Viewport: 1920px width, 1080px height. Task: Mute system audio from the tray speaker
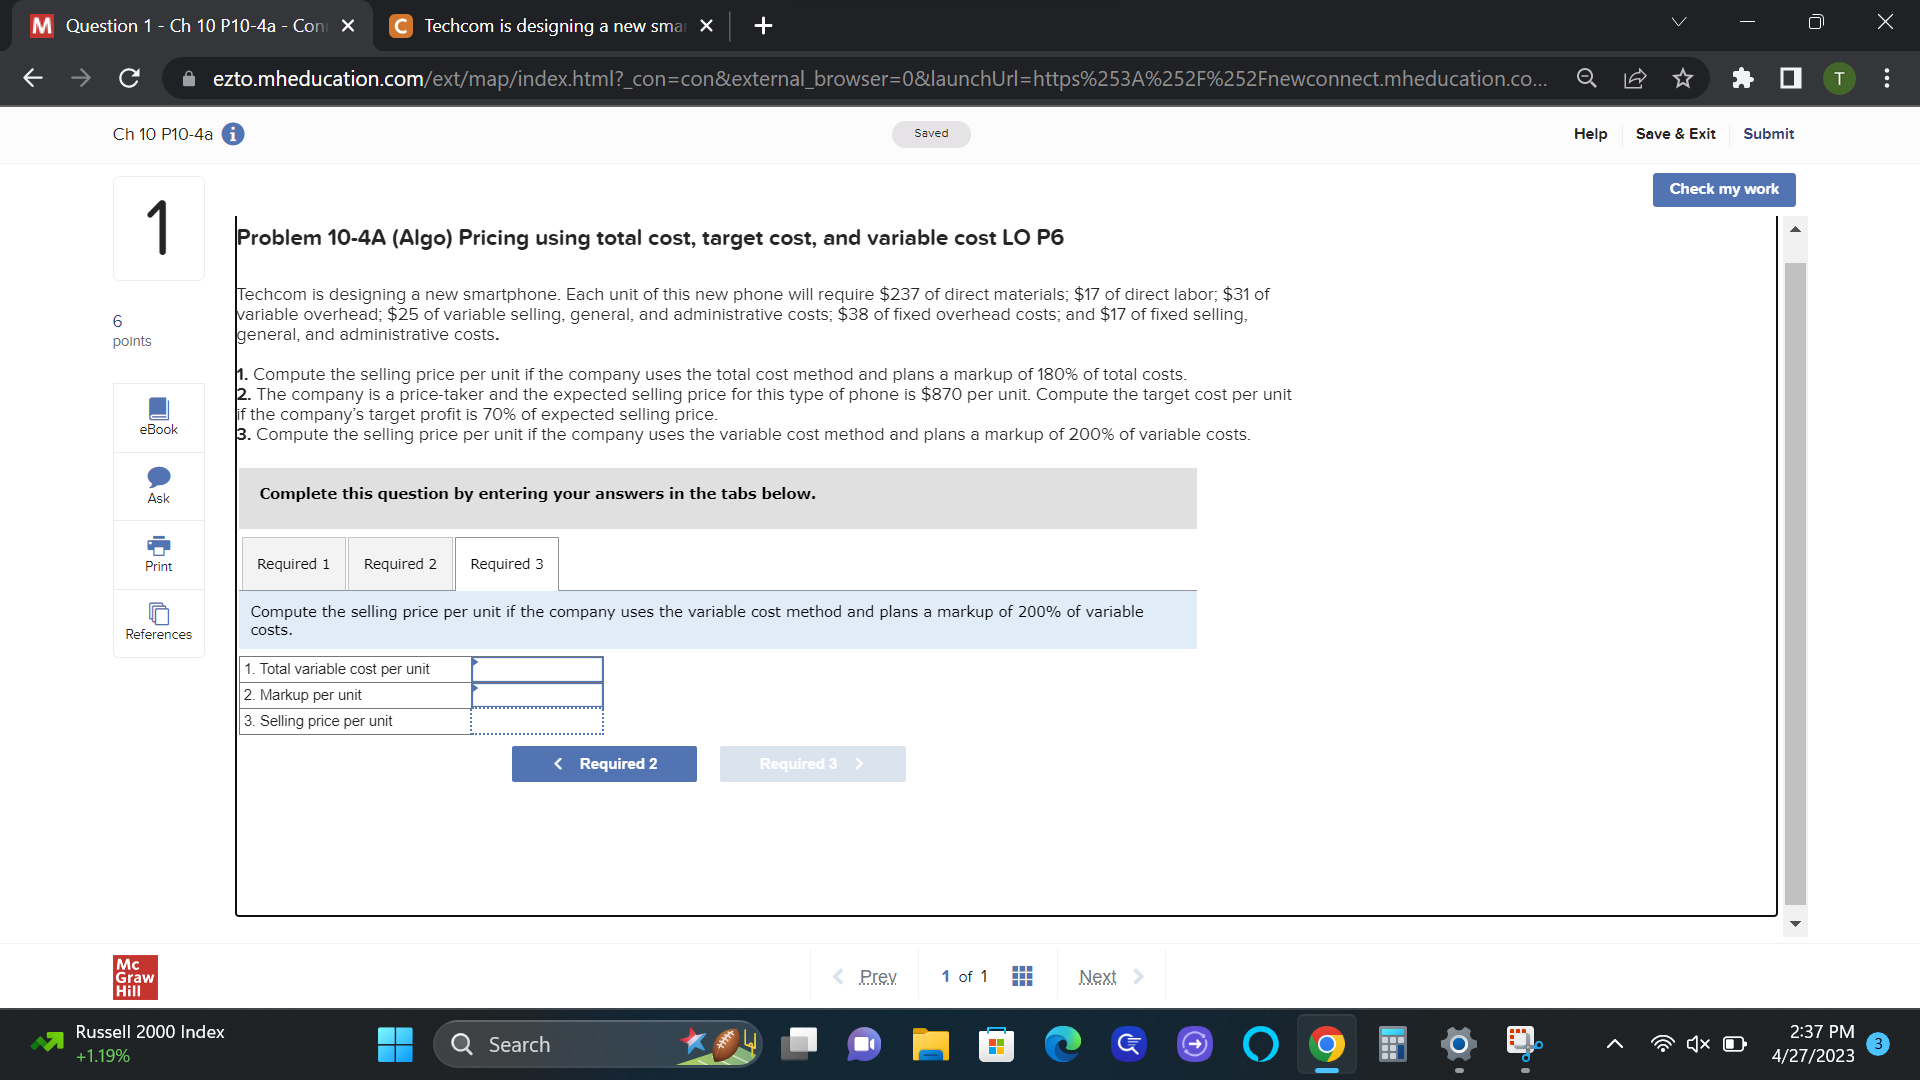click(x=1698, y=1043)
